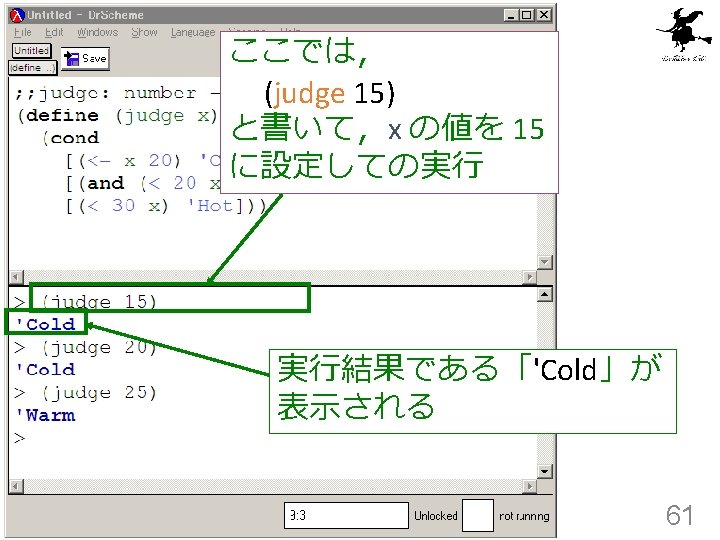Maximize the DrScheme window

coord(527,15)
